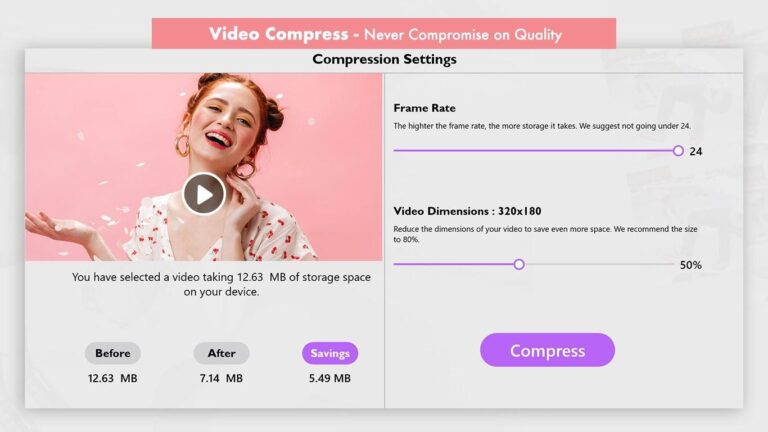
Task: Click the Frame Rate heading
Action: [425, 108]
